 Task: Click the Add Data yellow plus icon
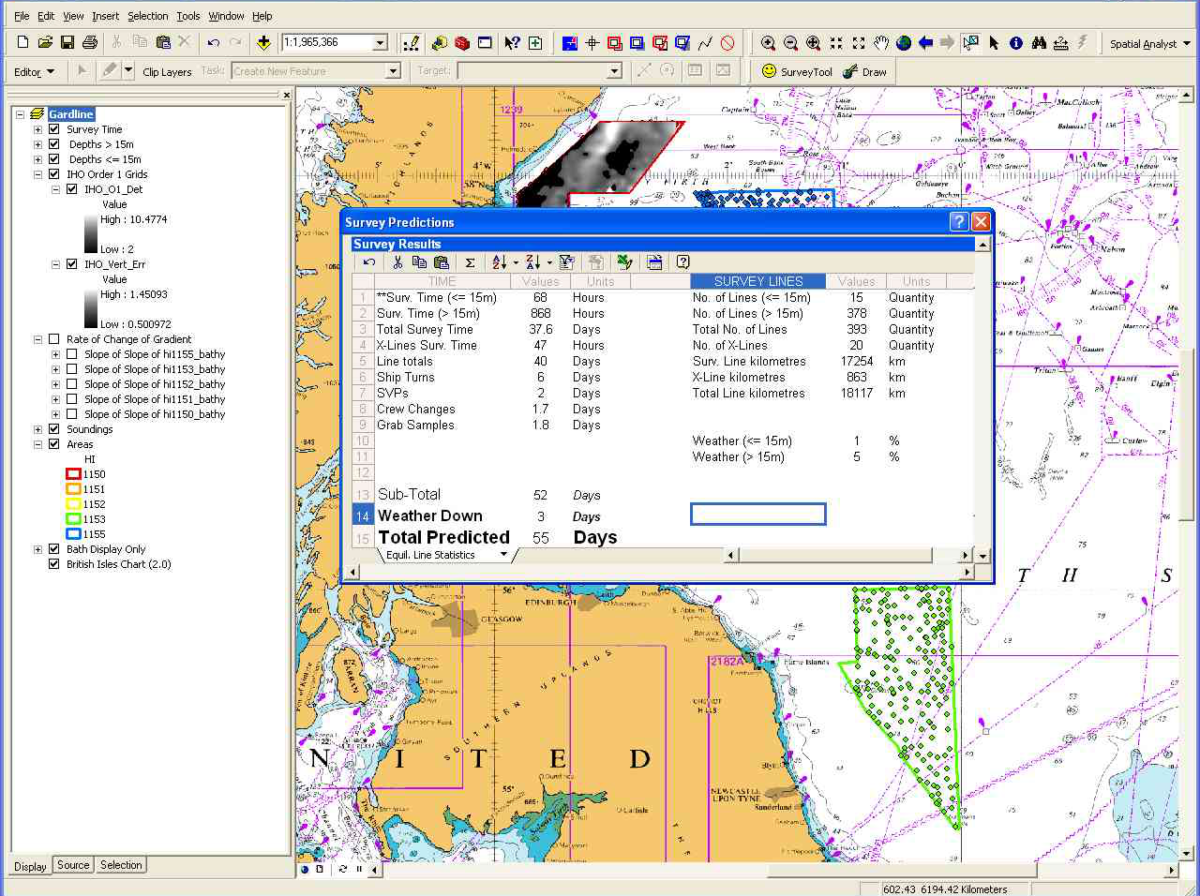pyautogui.click(x=263, y=43)
